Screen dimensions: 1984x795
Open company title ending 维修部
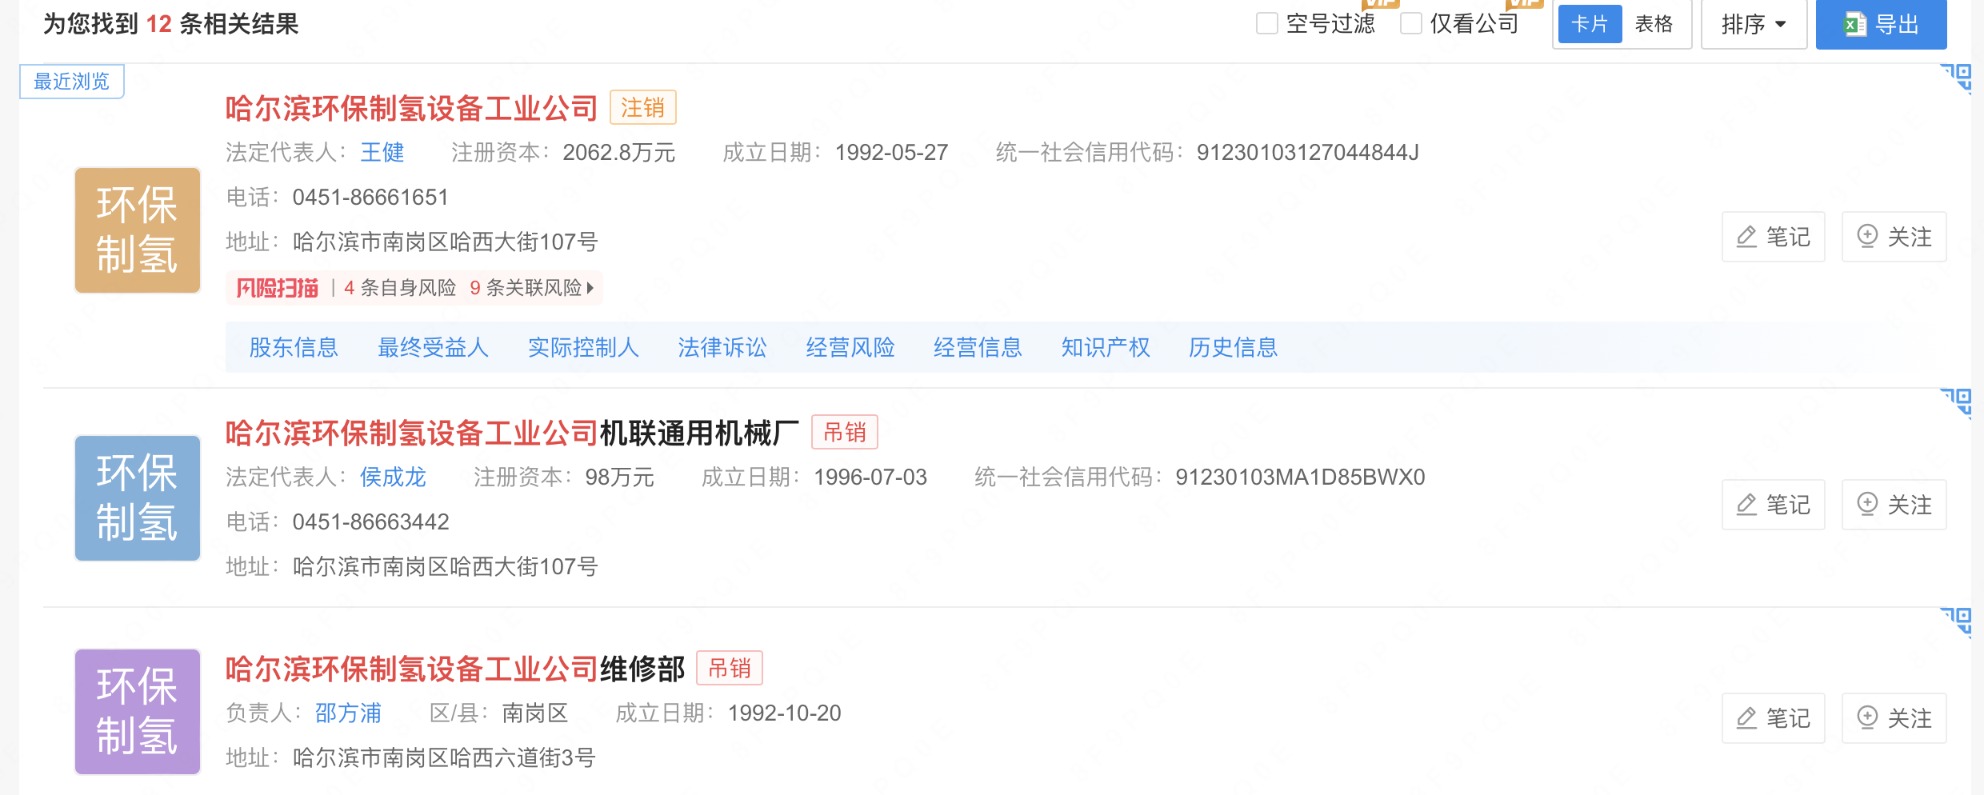point(455,669)
